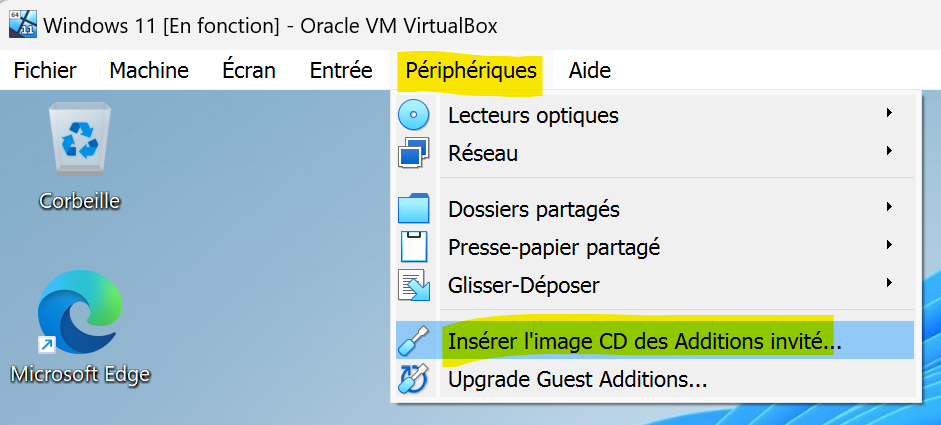Expand the Dossiers partagés submenu arrow
This screenshot has width=941, height=425.
pyautogui.click(x=889, y=207)
